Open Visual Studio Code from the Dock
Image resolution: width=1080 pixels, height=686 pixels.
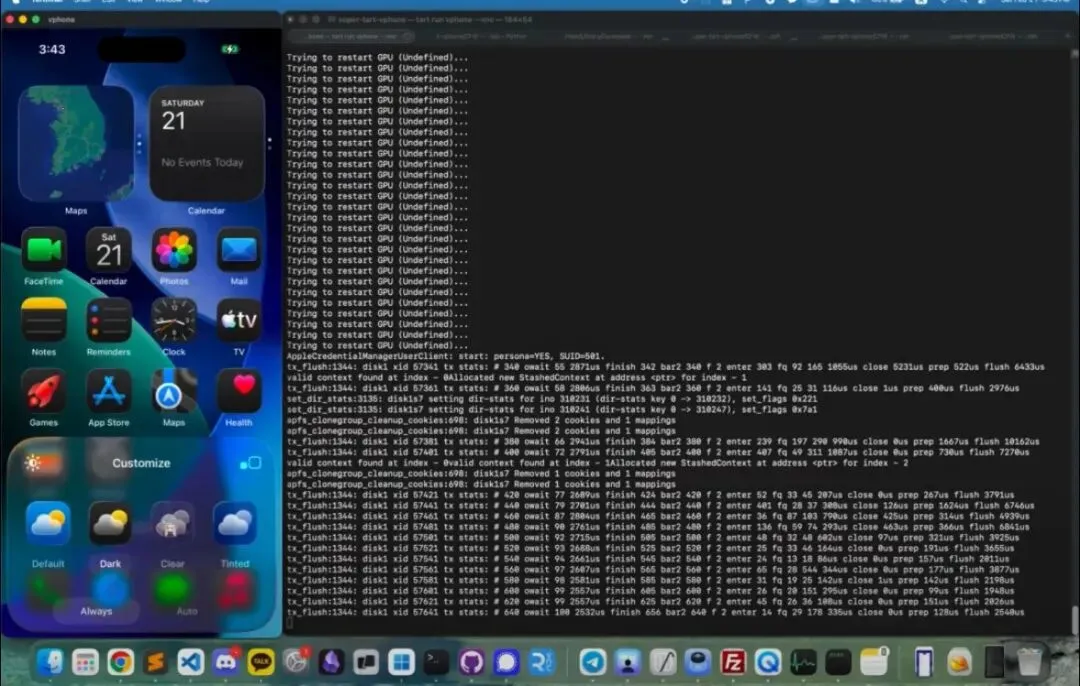pos(191,662)
